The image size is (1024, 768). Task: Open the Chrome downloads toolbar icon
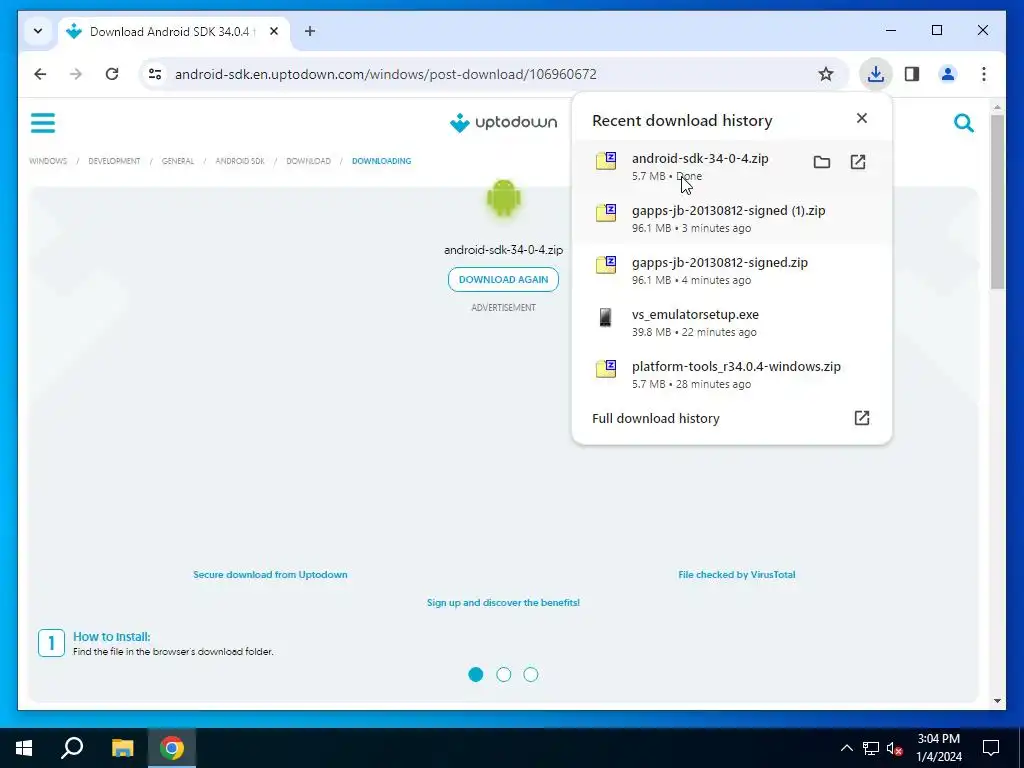point(875,74)
